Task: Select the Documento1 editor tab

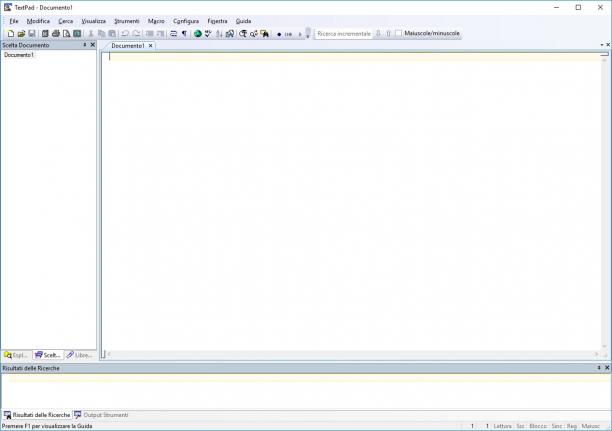Action: click(128, 46)
